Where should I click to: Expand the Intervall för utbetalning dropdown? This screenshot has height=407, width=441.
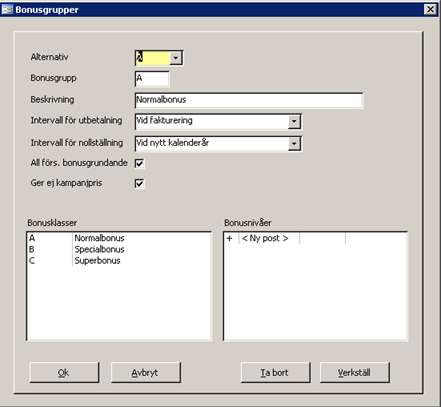pos(294,121)
